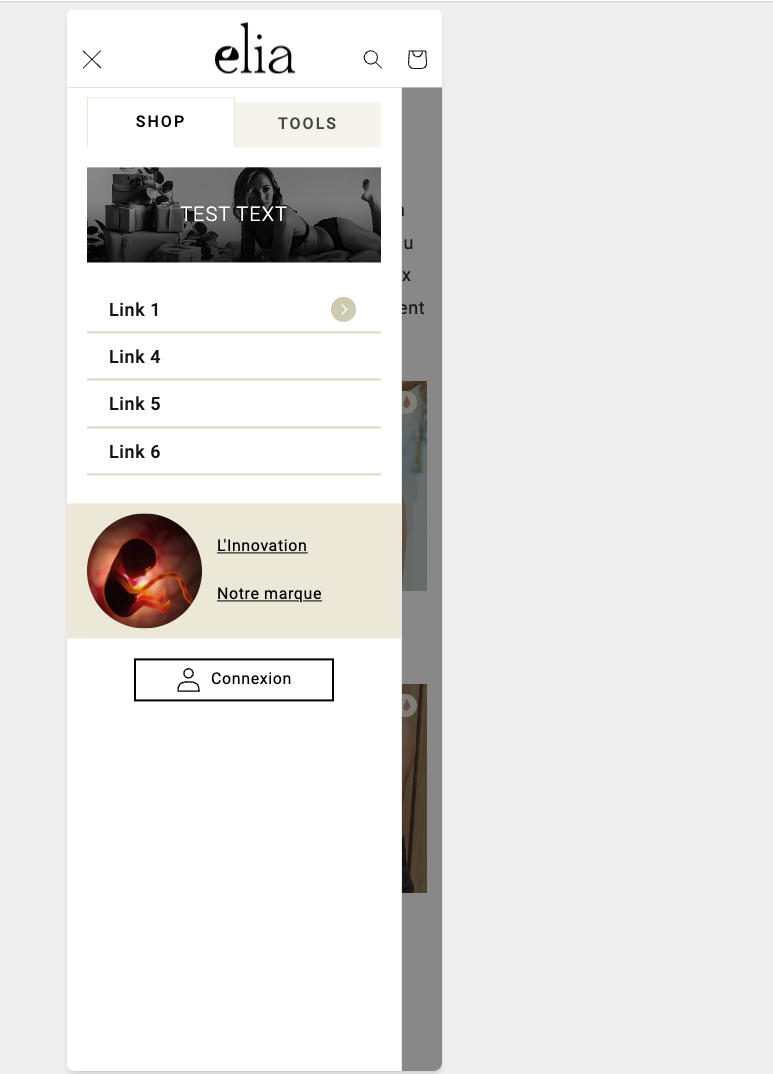Click droplet badge on upper product image
Viewport: 773px width, 1074px height.
pyautogui.click(x=407, y=402)
